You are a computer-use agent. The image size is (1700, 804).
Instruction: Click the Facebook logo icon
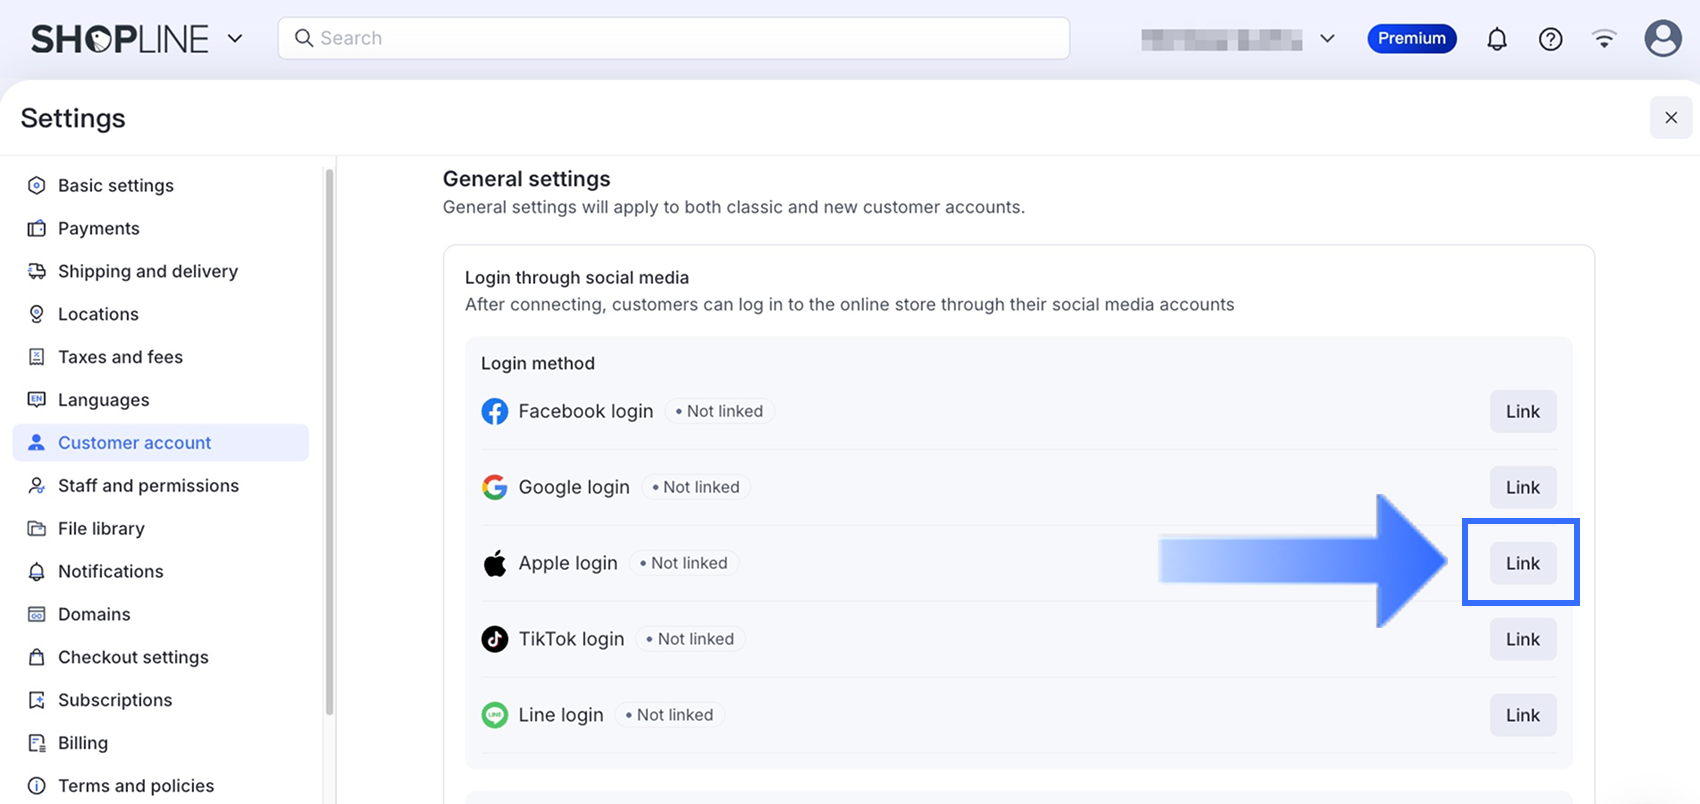(494, 411)
